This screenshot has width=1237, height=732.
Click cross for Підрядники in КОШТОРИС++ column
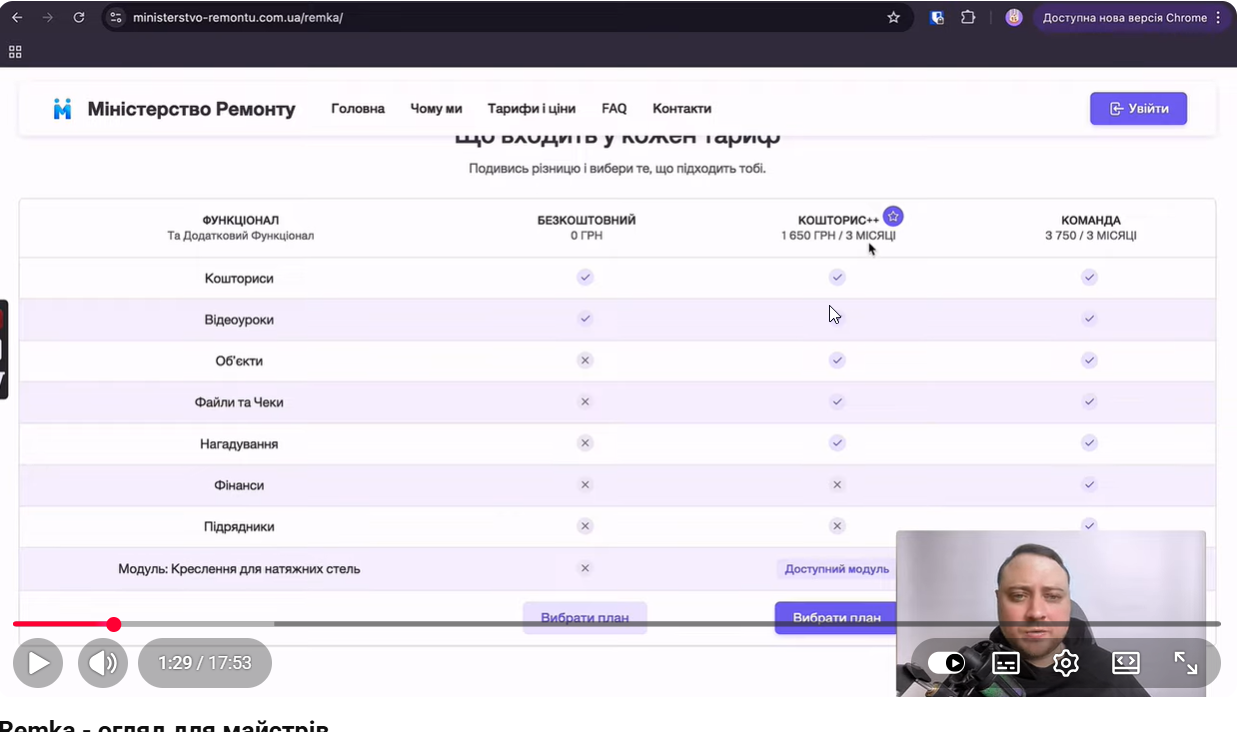click(838, 526)
